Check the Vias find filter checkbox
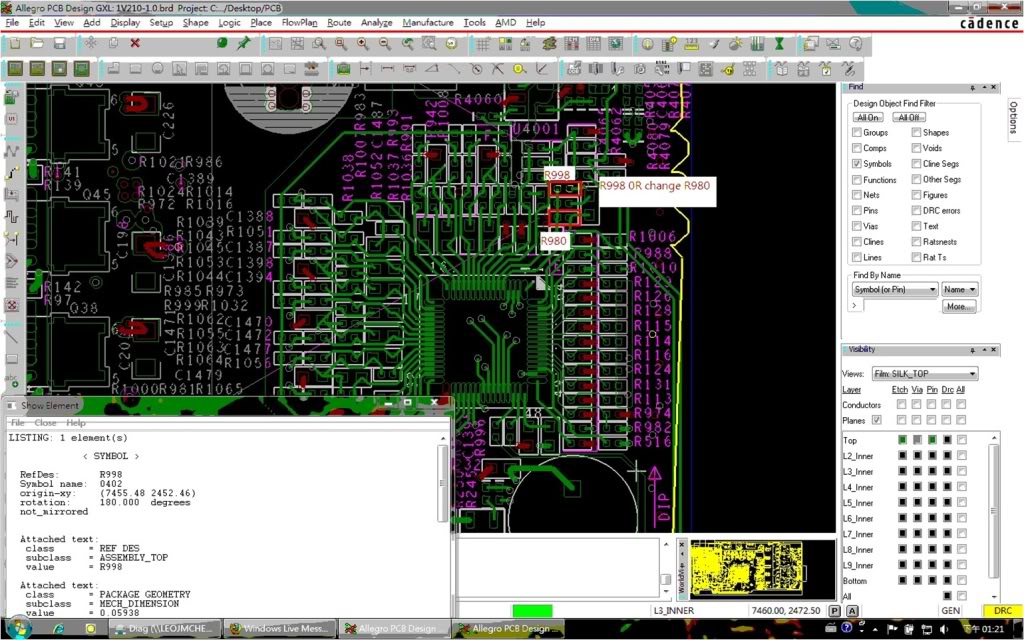The image size is (1024, 640). point(857,226)
